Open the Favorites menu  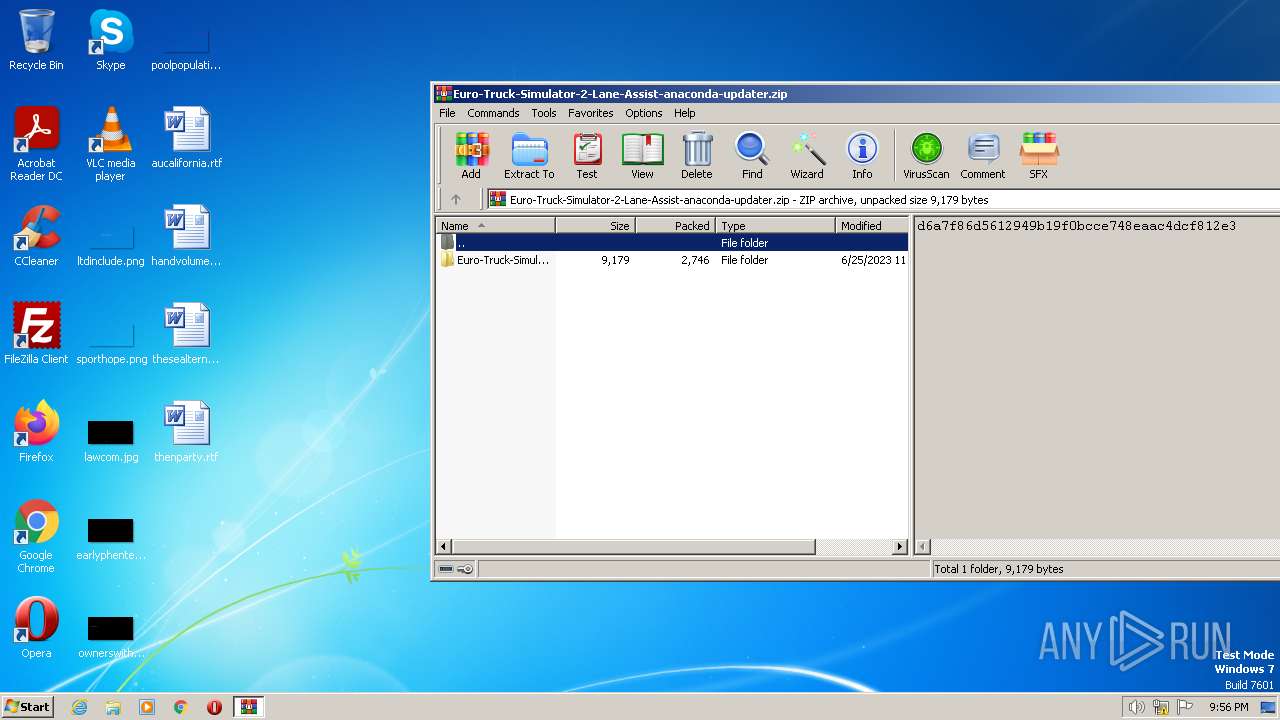[591, 113]
